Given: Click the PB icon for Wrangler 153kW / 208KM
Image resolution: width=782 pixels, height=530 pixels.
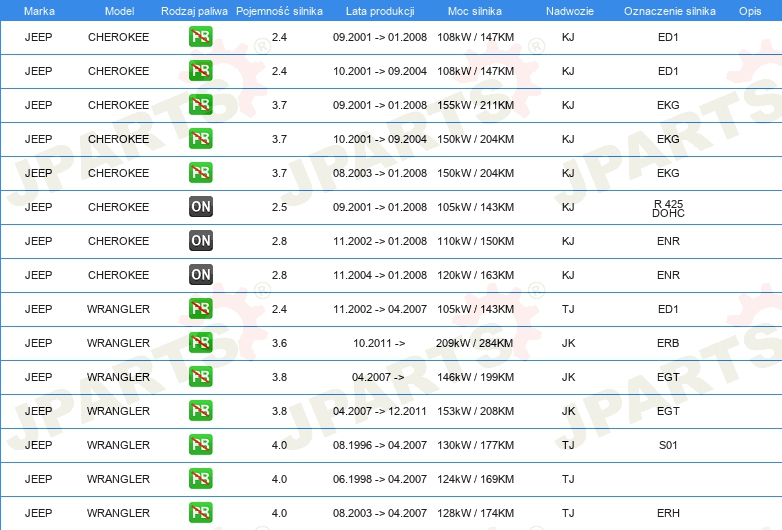Looking at the screenshot, I should click(x=201, y=411).
